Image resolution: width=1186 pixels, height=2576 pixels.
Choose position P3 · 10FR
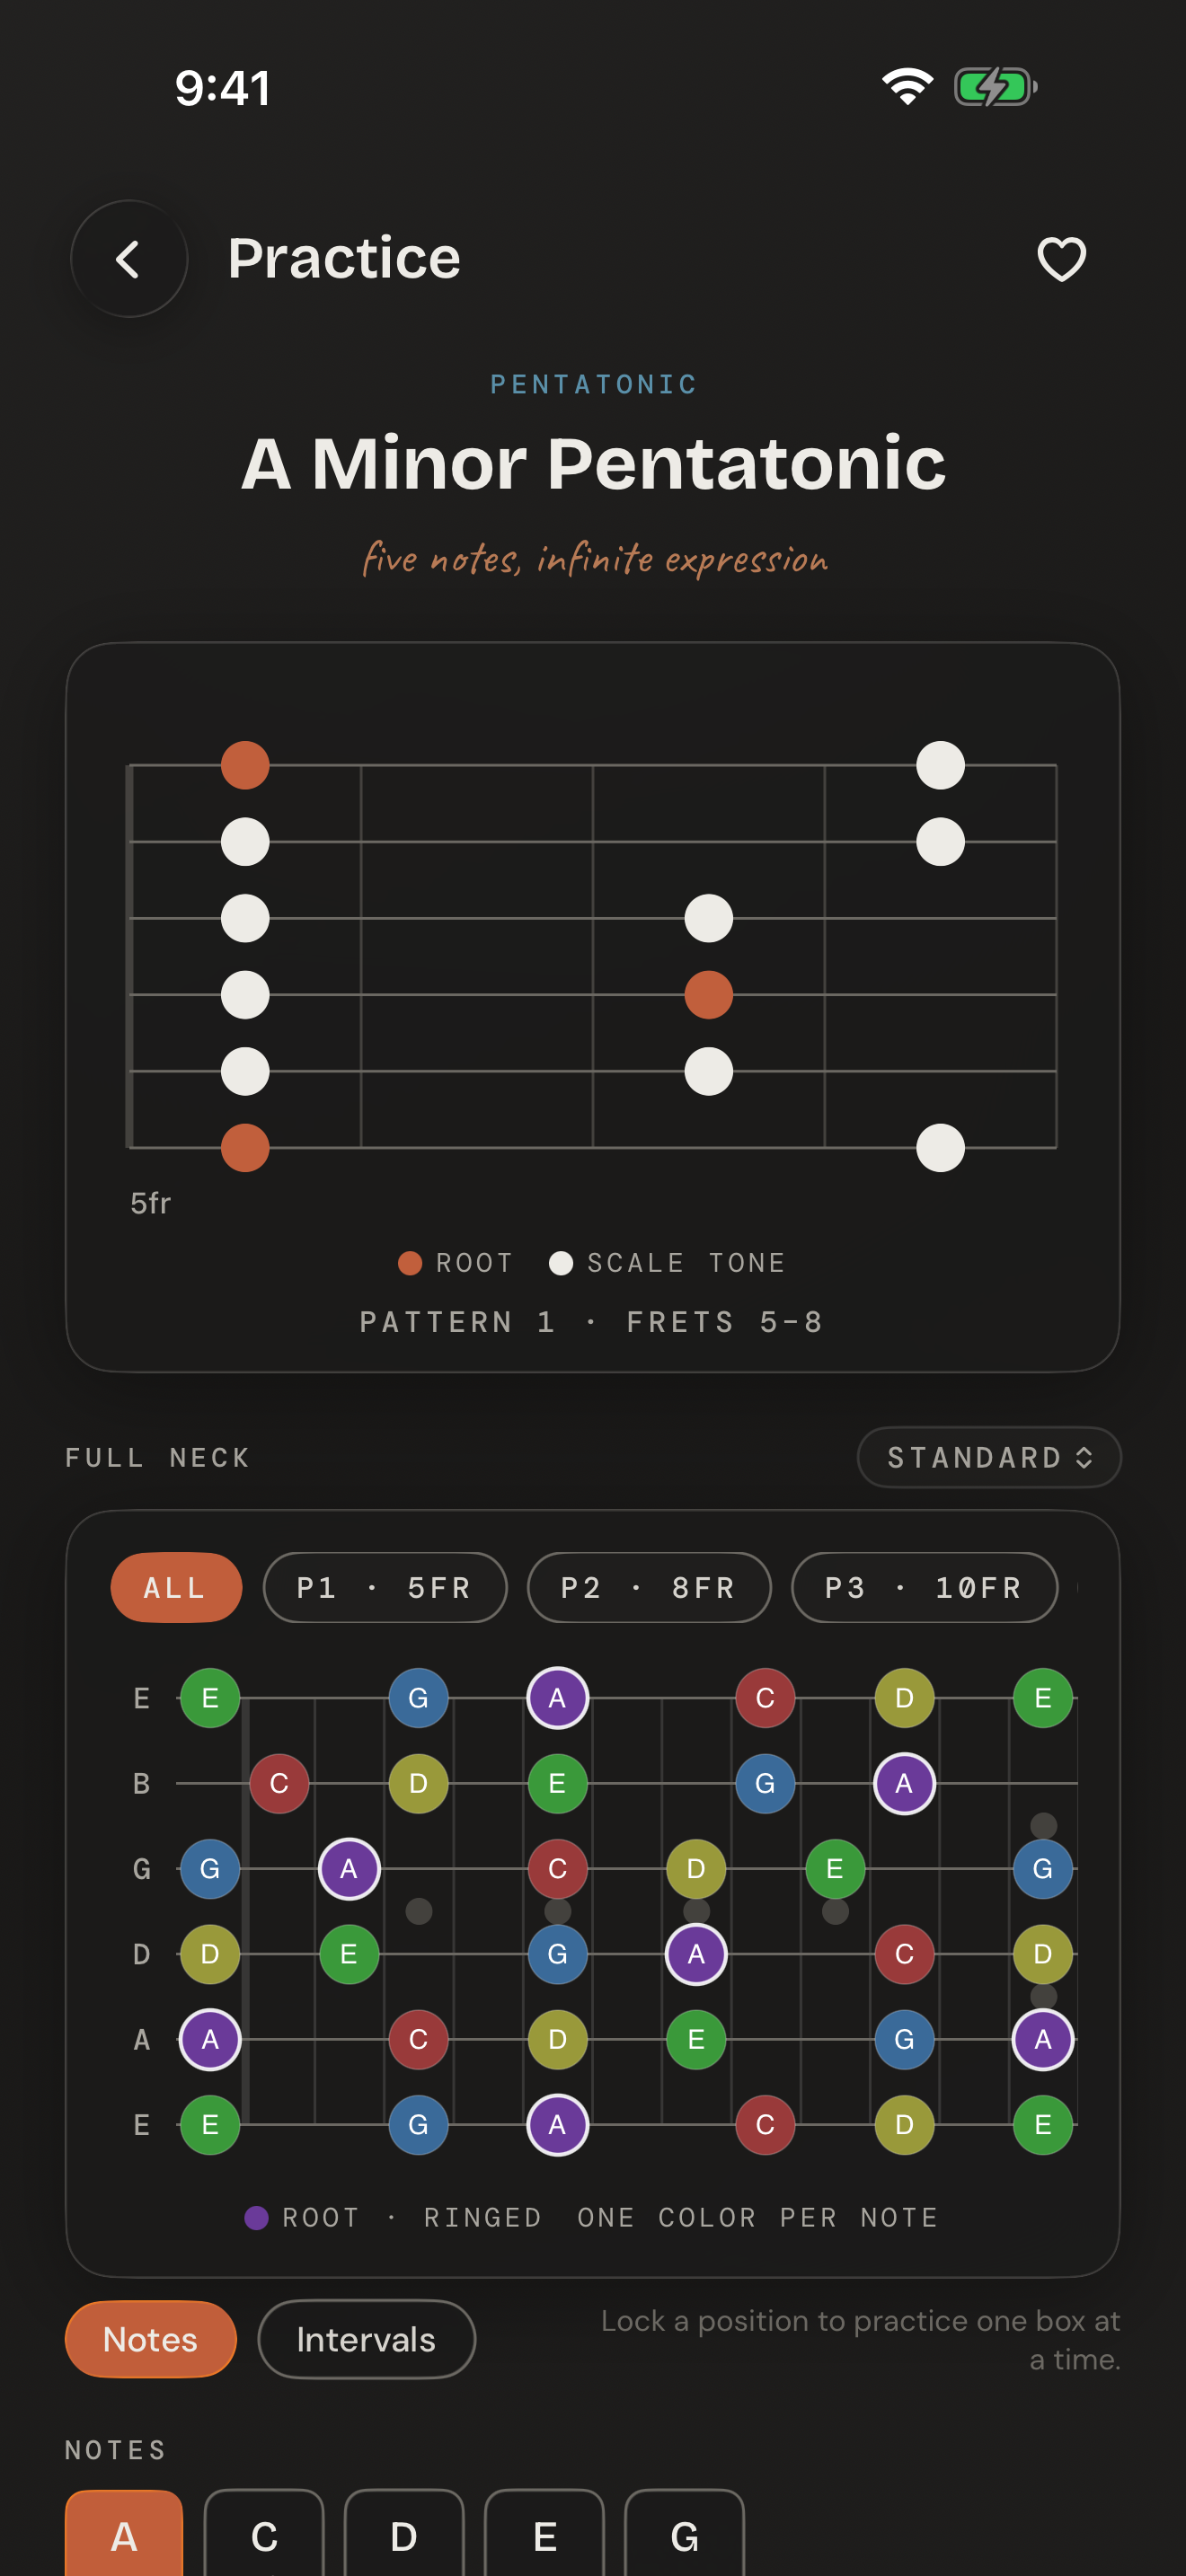[x=924, y=1587]
